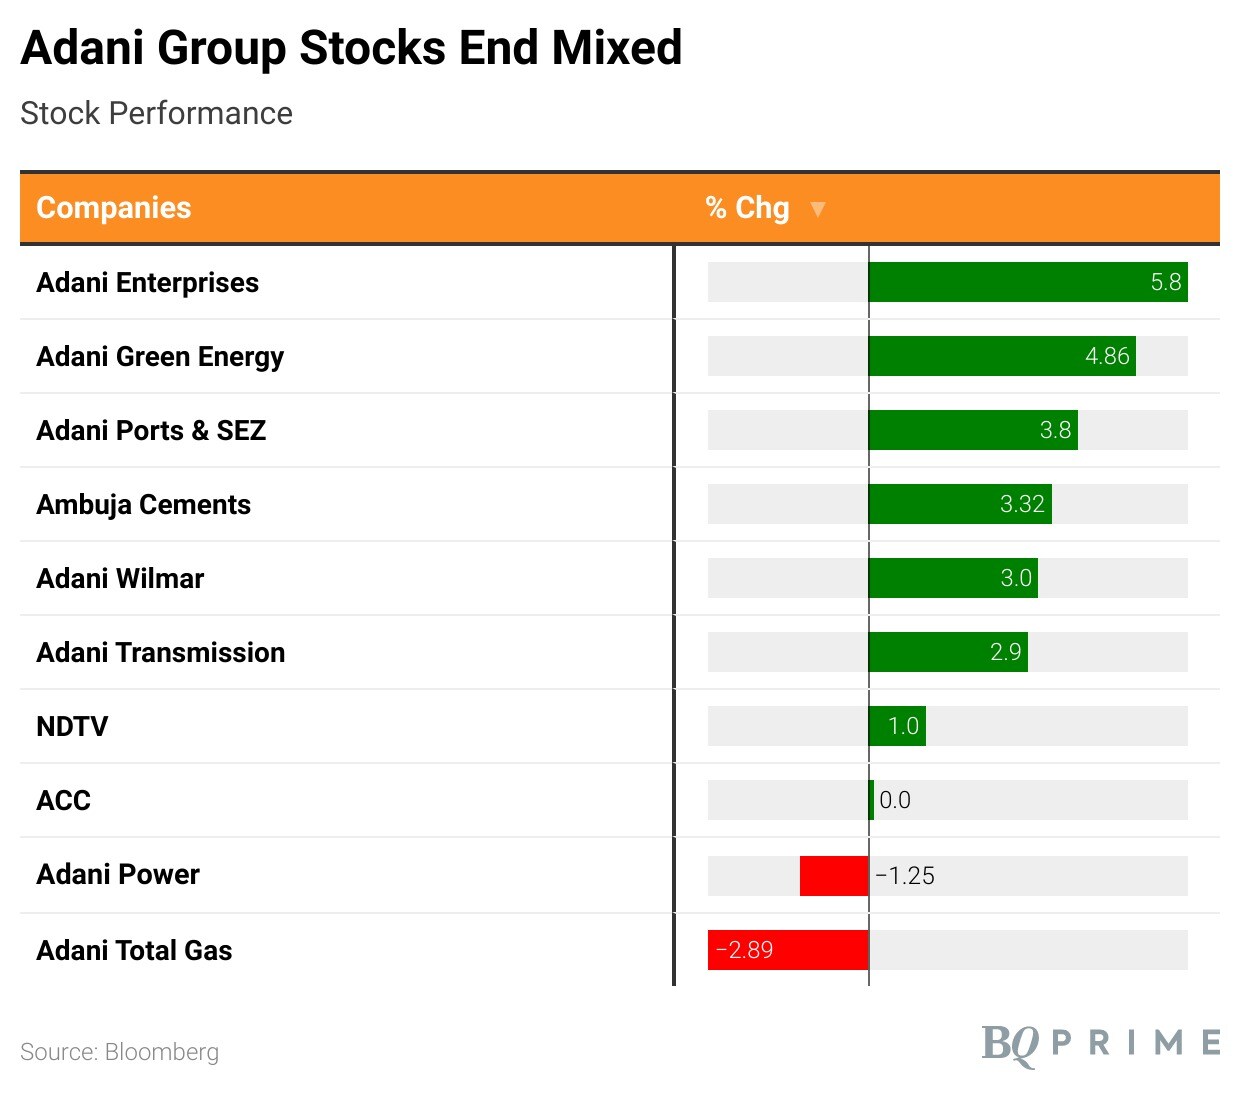This screenshot has width=1240, height=1096.
Task: Select the Adani Transmission row label
Action: tap(161, 653)
